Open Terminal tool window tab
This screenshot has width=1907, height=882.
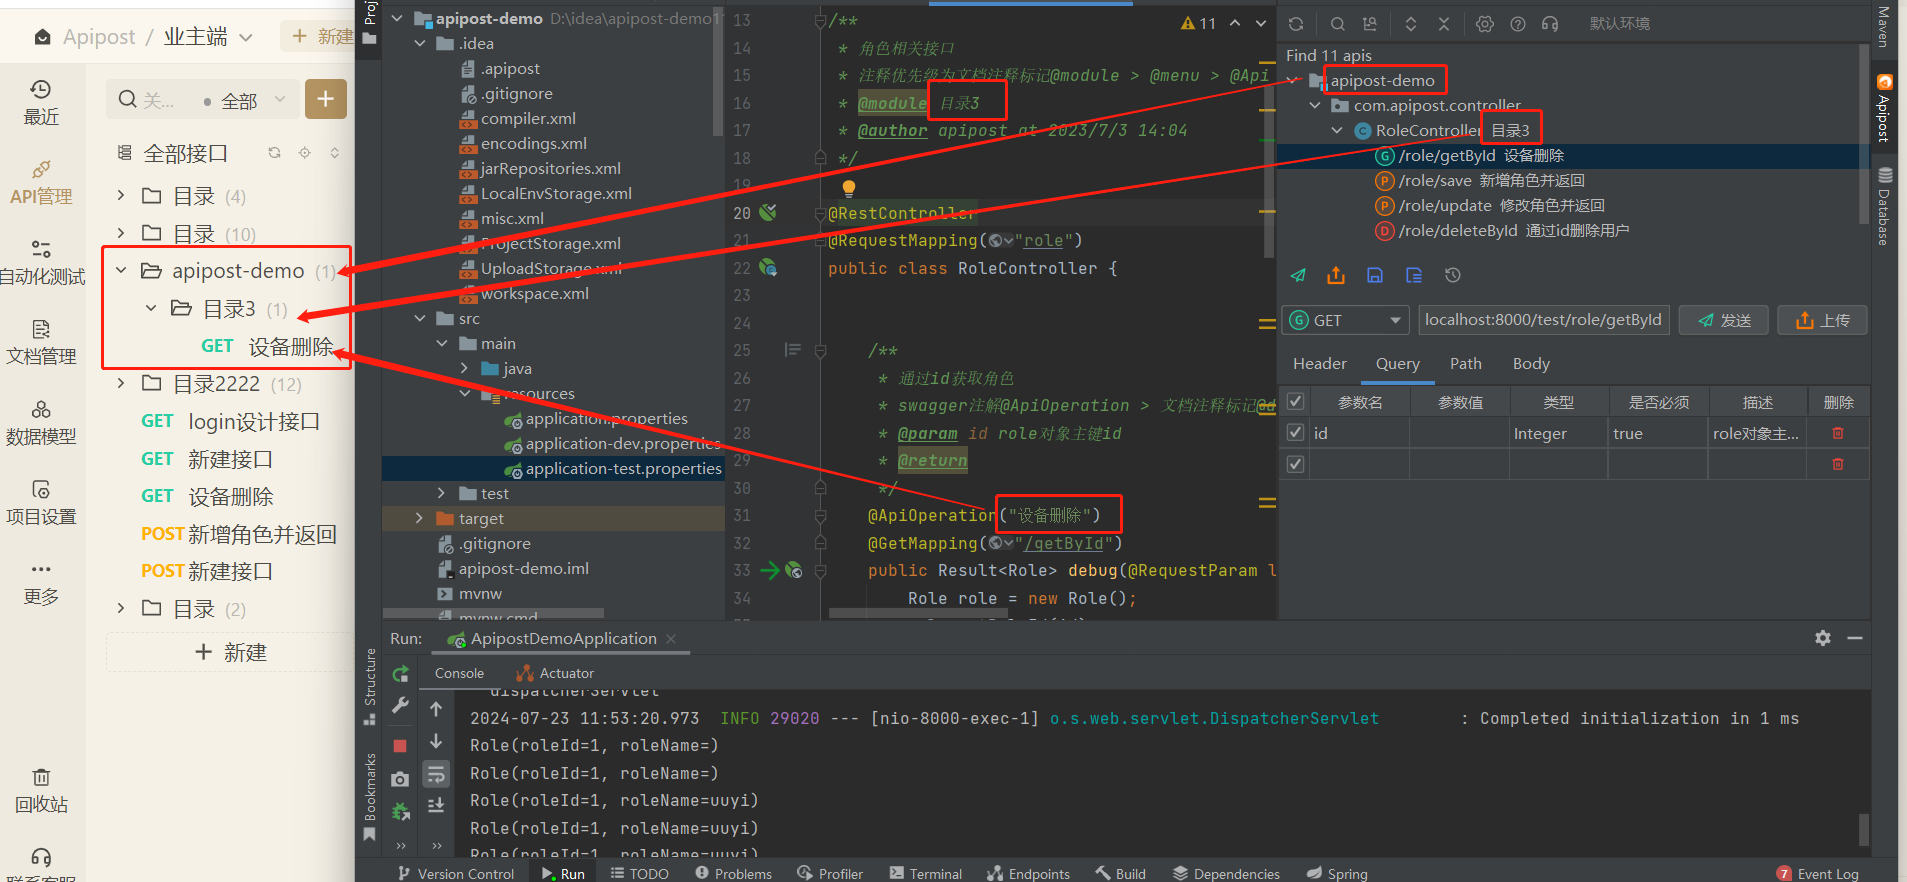(x=926, y=873)
